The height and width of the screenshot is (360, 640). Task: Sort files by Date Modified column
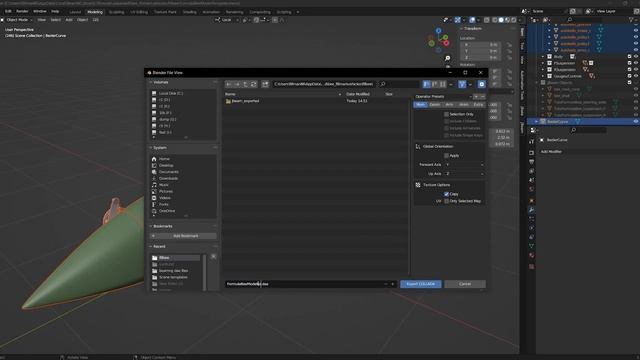click(x=358, y=94)
